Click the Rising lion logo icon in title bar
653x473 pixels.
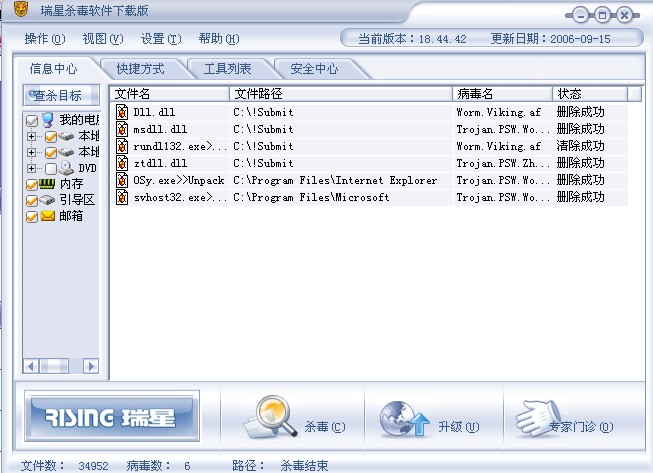pos(21,9)
